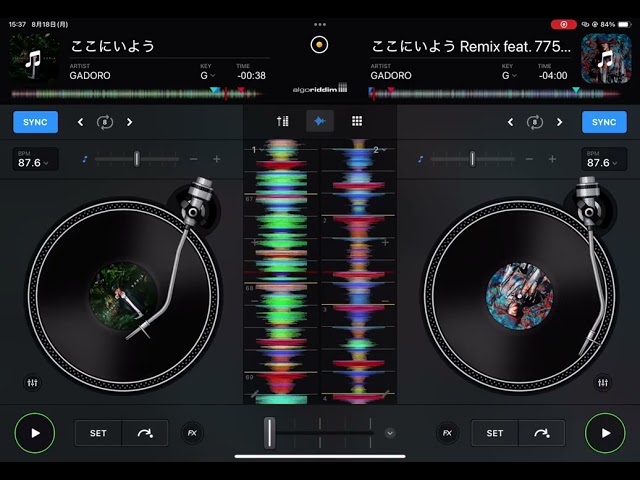Decrease left deck tempo with minus

194,159
